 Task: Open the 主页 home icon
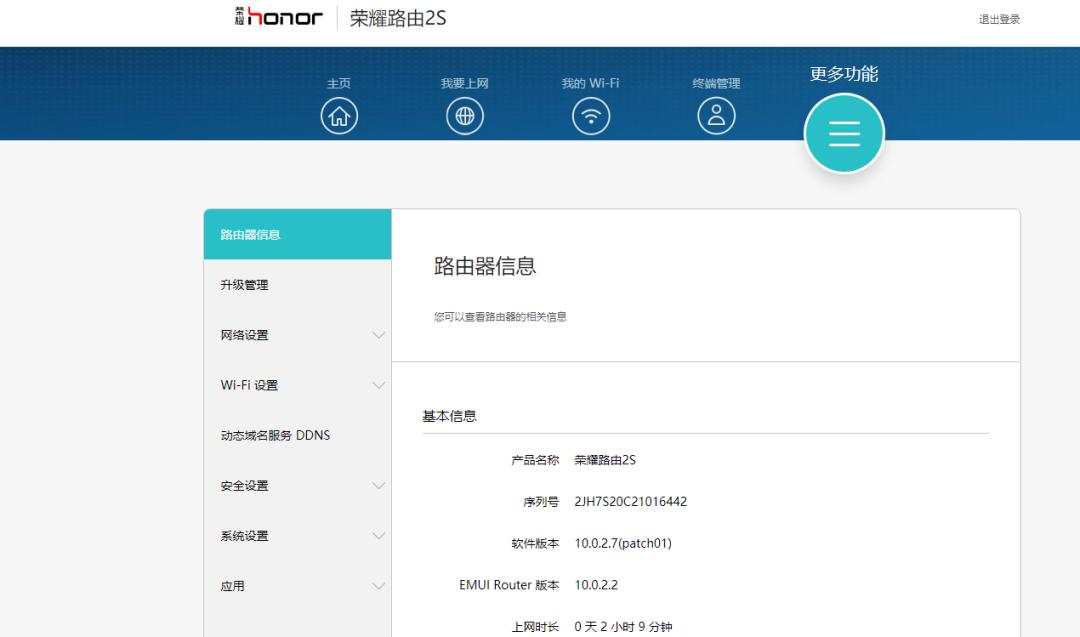pos(339,115)
